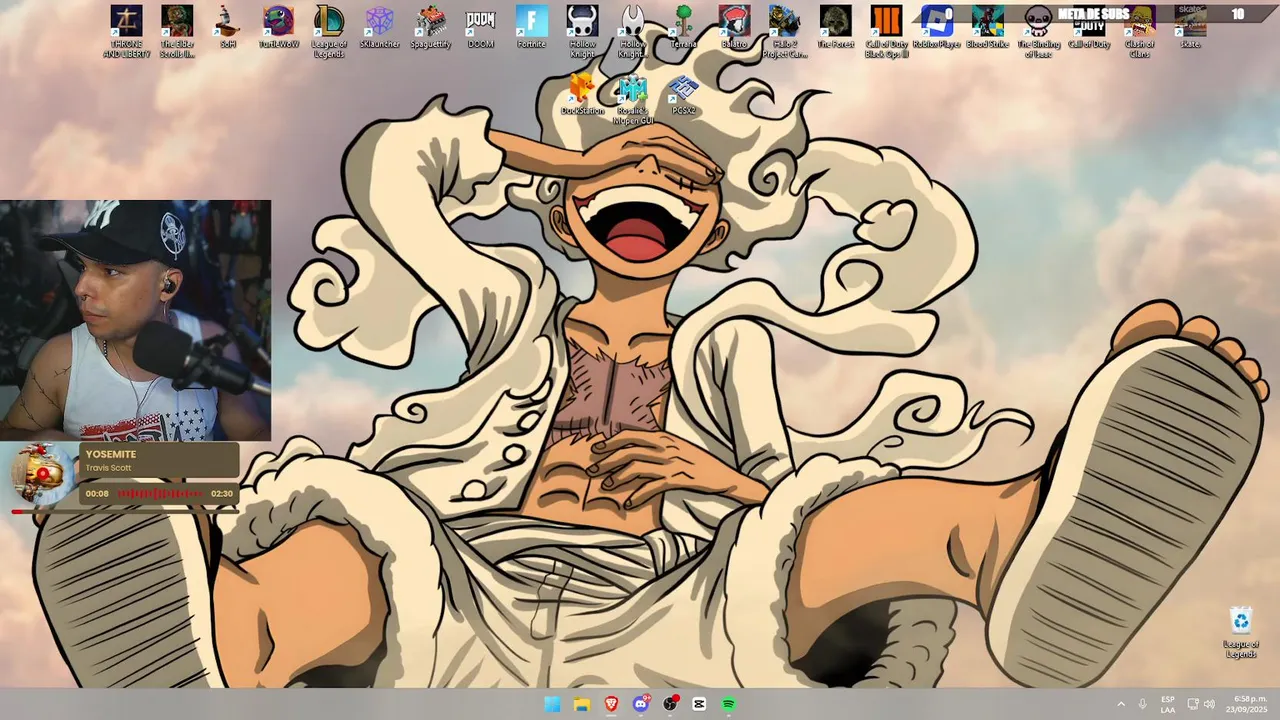1280x720 pixels.
Task: Open CapCut from the taskbar
Action: [x=699, y=704]
